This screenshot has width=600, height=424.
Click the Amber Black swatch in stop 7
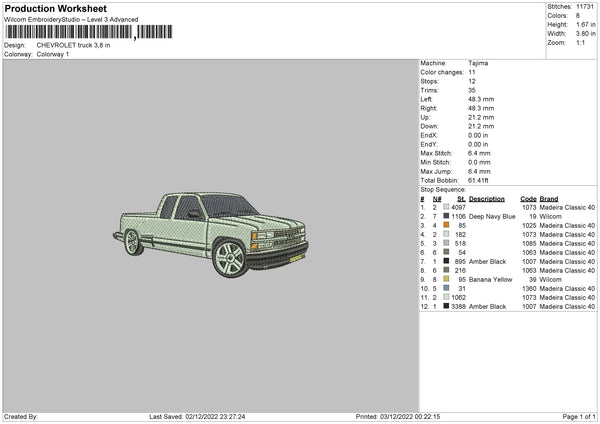coord(445,261)
